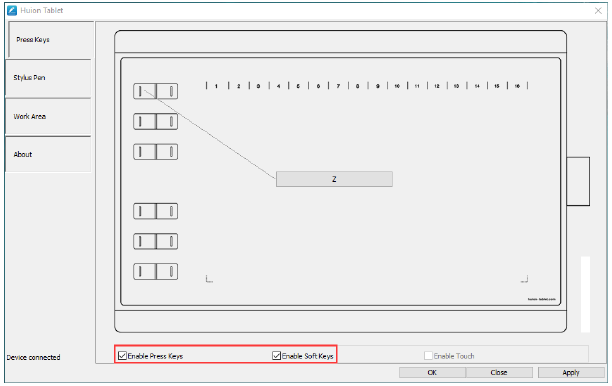Click the OK button
The width and height of the screenshot is (612, 386).
tap(432, 372)
